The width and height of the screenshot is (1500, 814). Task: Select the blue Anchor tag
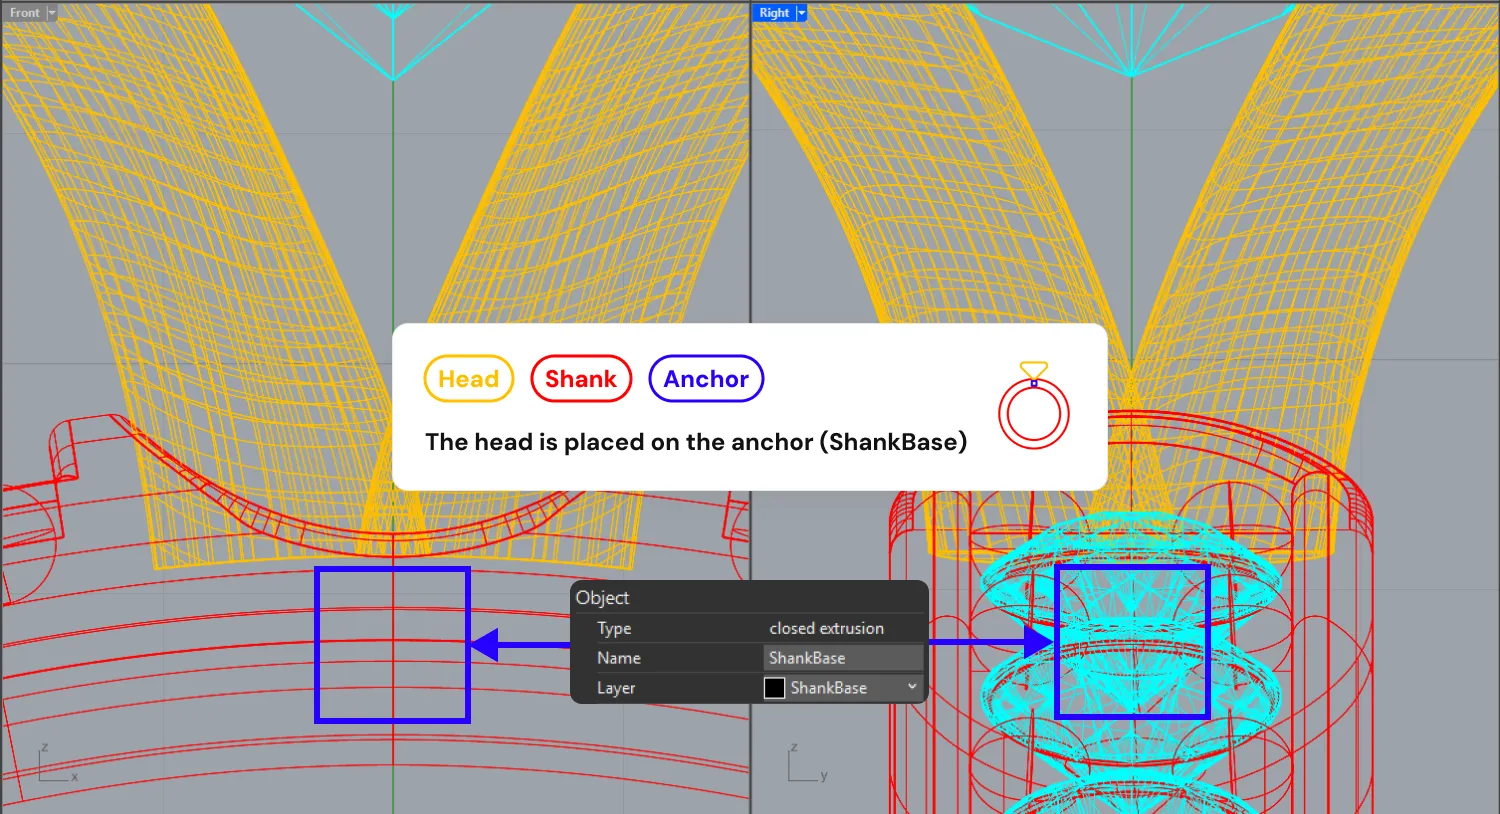pos(706,379)
